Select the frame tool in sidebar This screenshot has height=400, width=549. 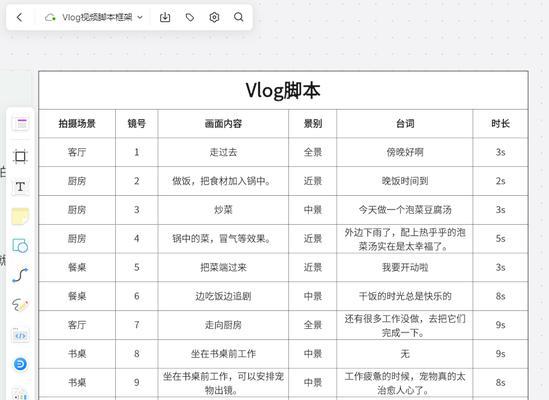pyautogui.click(x=20, y=156)
